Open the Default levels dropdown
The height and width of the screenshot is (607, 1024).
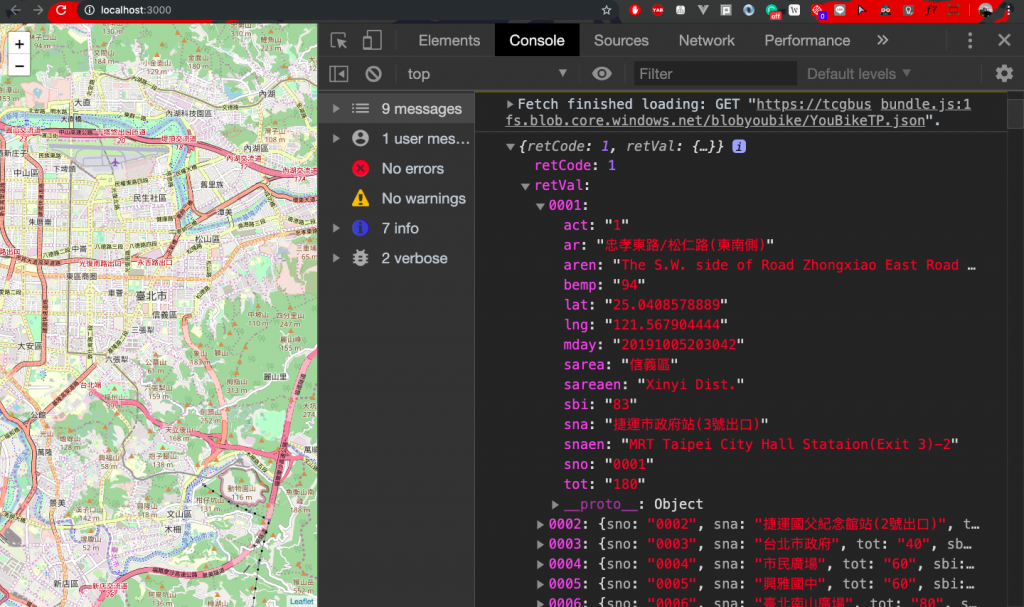[859, 74]
